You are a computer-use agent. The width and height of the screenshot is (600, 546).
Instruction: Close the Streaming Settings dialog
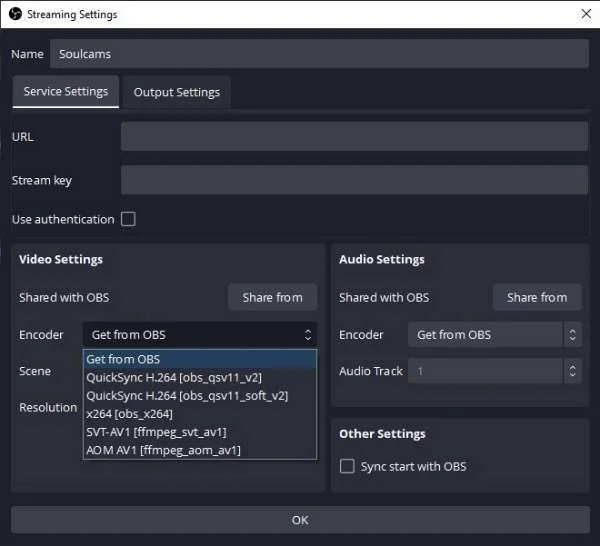pyautogui.click(x=586, y=14)
